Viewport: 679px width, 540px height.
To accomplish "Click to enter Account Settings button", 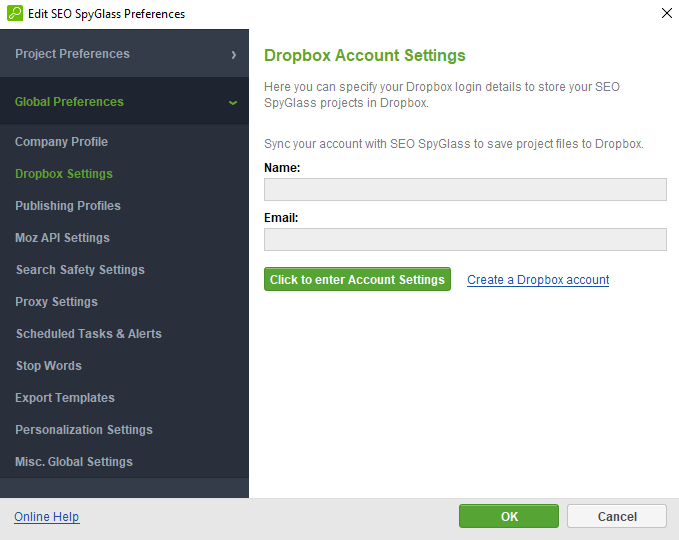I will (x=357, y=279).
